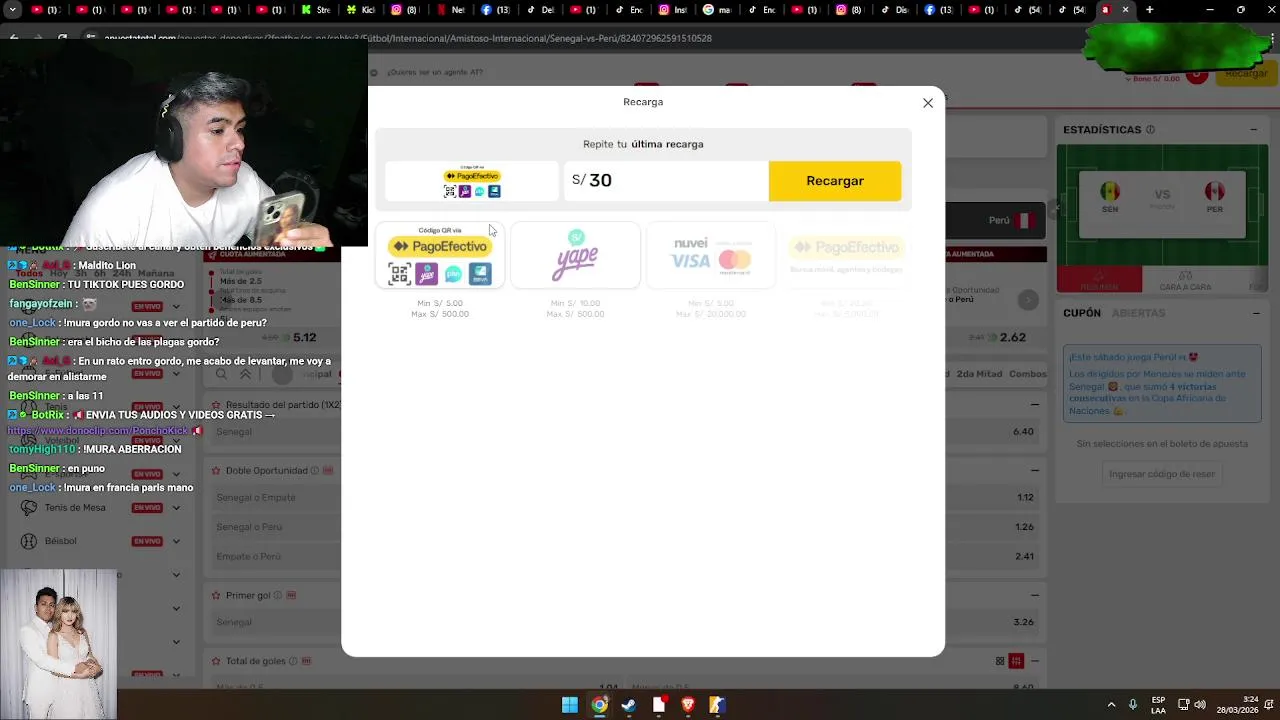Switch to the Abiertas tab
The image size is (1280, 720).
1138,313
